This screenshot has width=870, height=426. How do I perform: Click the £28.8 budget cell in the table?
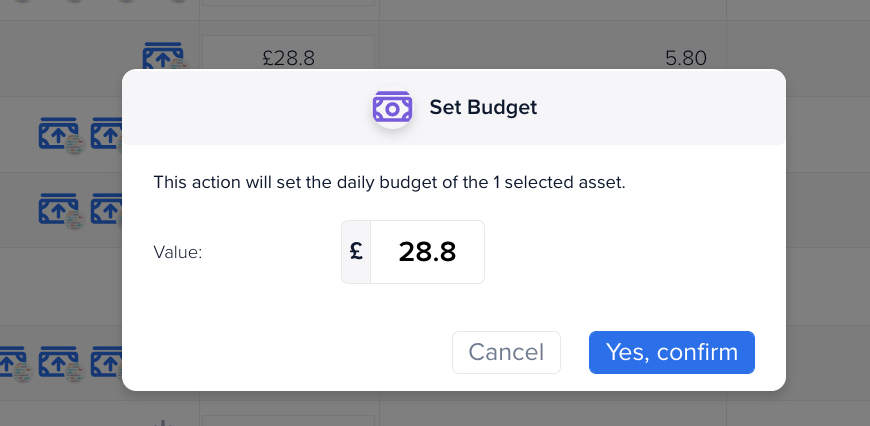288,57
